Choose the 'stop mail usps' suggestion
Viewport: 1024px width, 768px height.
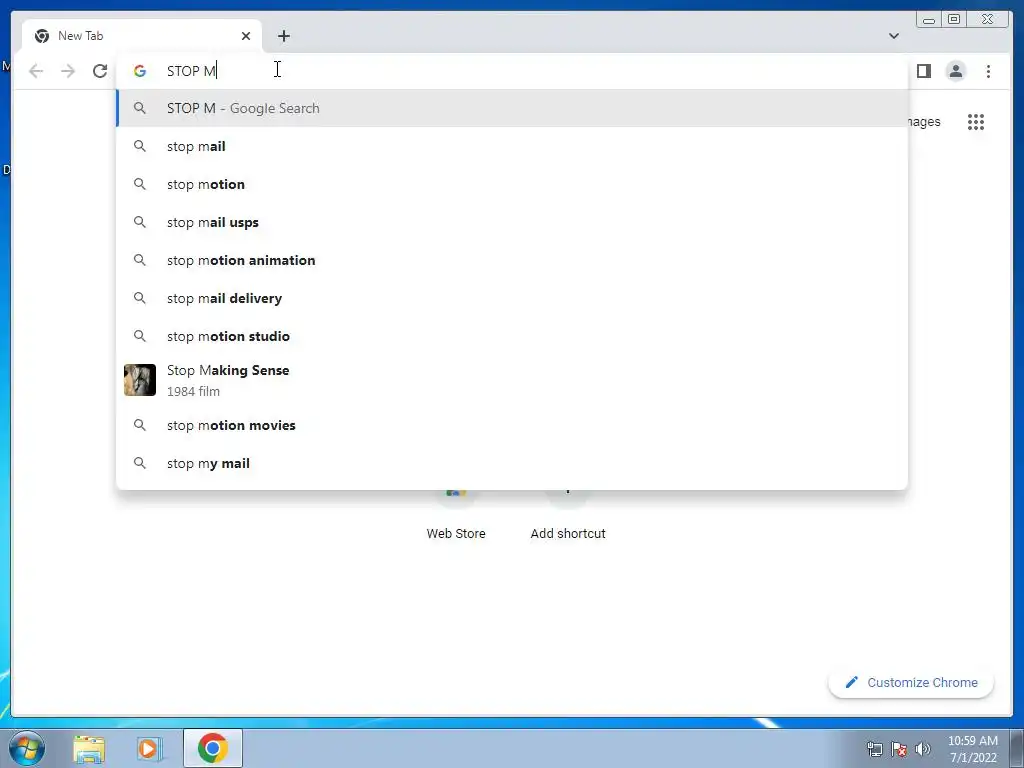coord(512,222)
